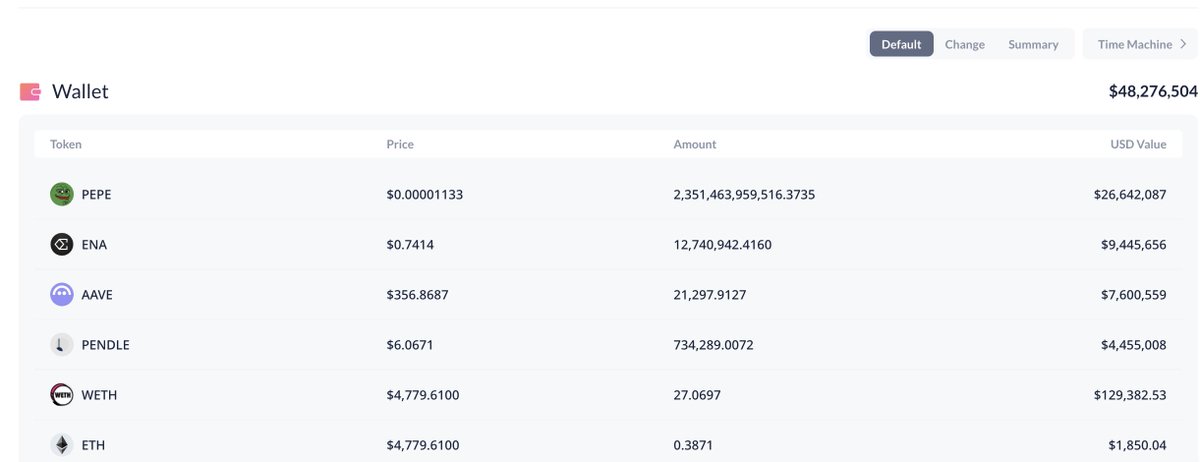1200x462 pixels.
Task: Switch to the Change view
Action: (965, 44)
